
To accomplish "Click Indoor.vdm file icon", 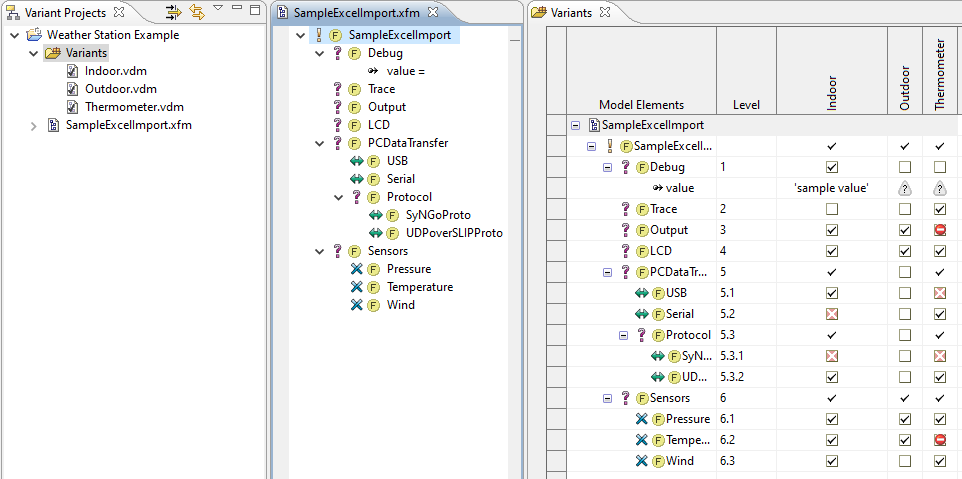I will [73, 71].
